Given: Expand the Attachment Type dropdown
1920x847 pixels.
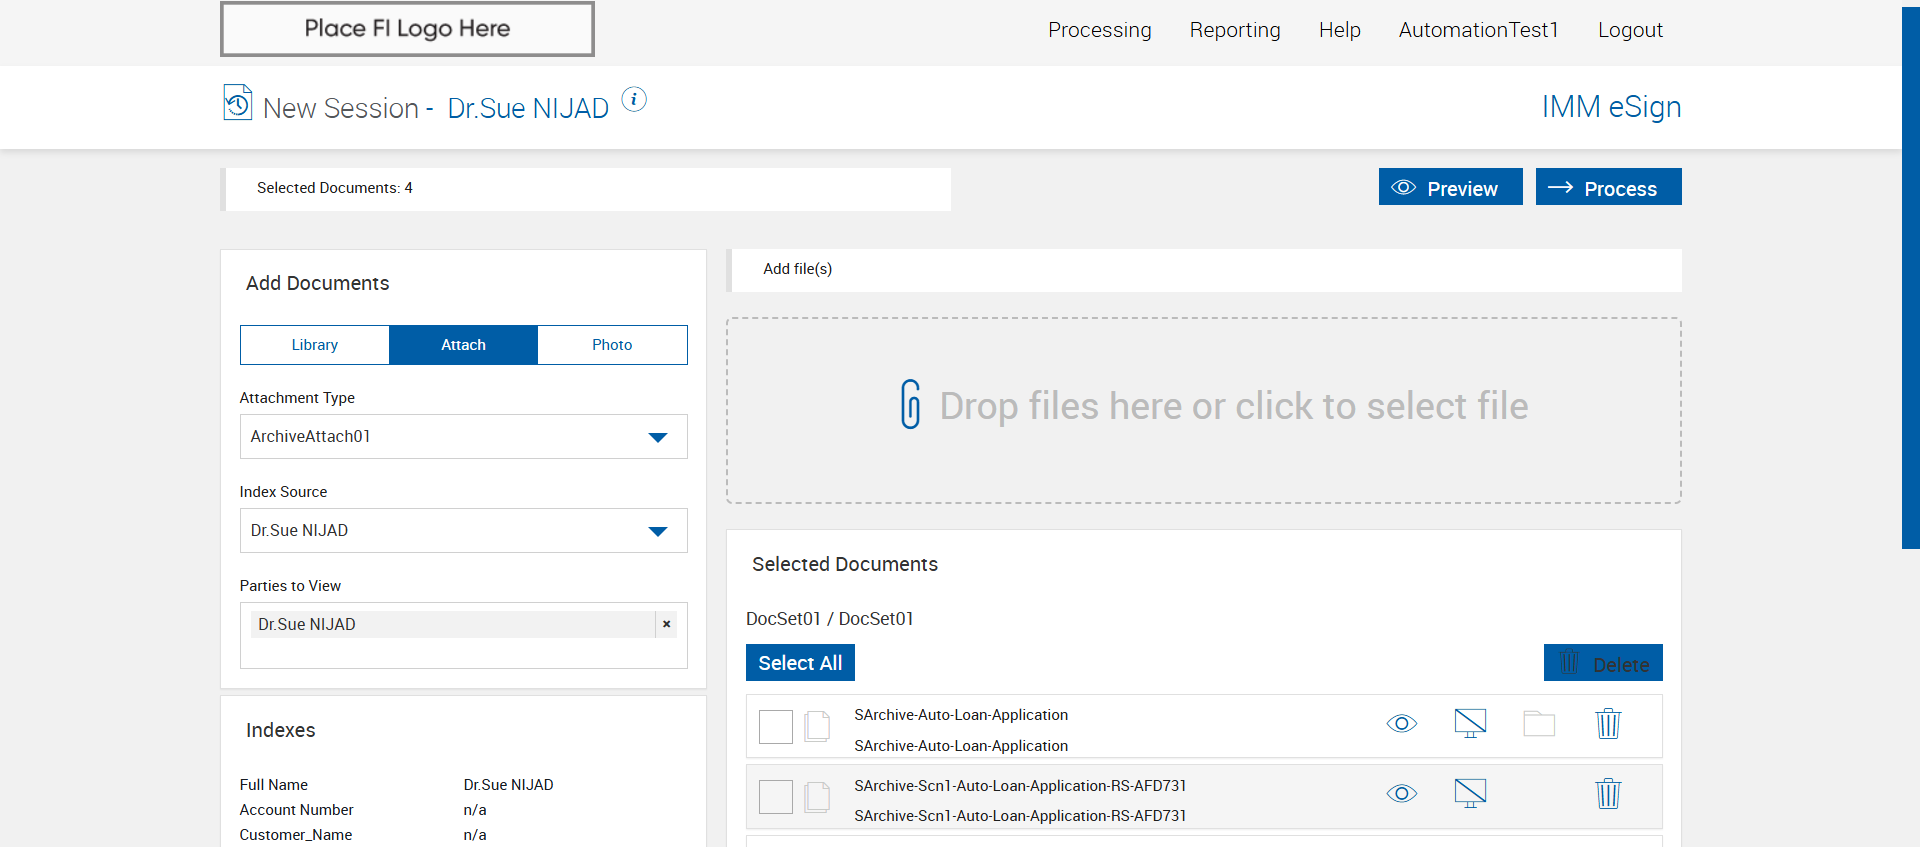Looking at the screenshot, I should 464,437.
